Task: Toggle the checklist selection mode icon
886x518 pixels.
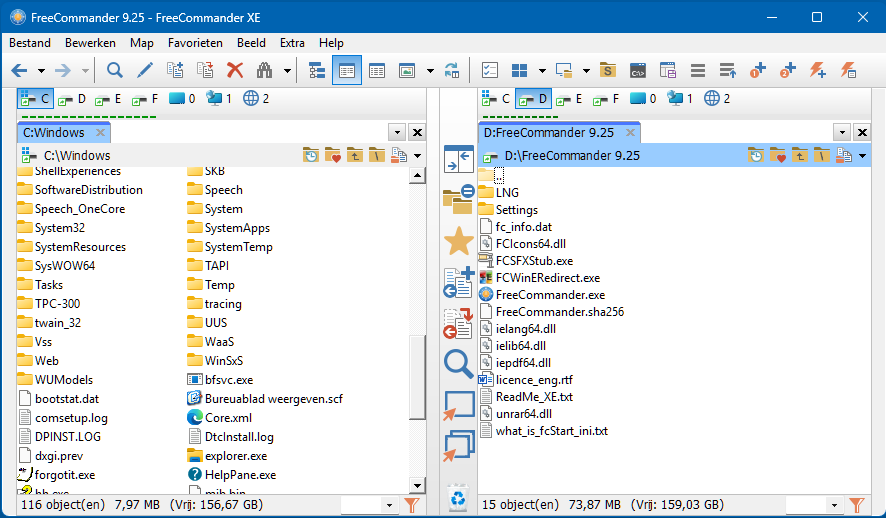Action: (x=489, y=71)
